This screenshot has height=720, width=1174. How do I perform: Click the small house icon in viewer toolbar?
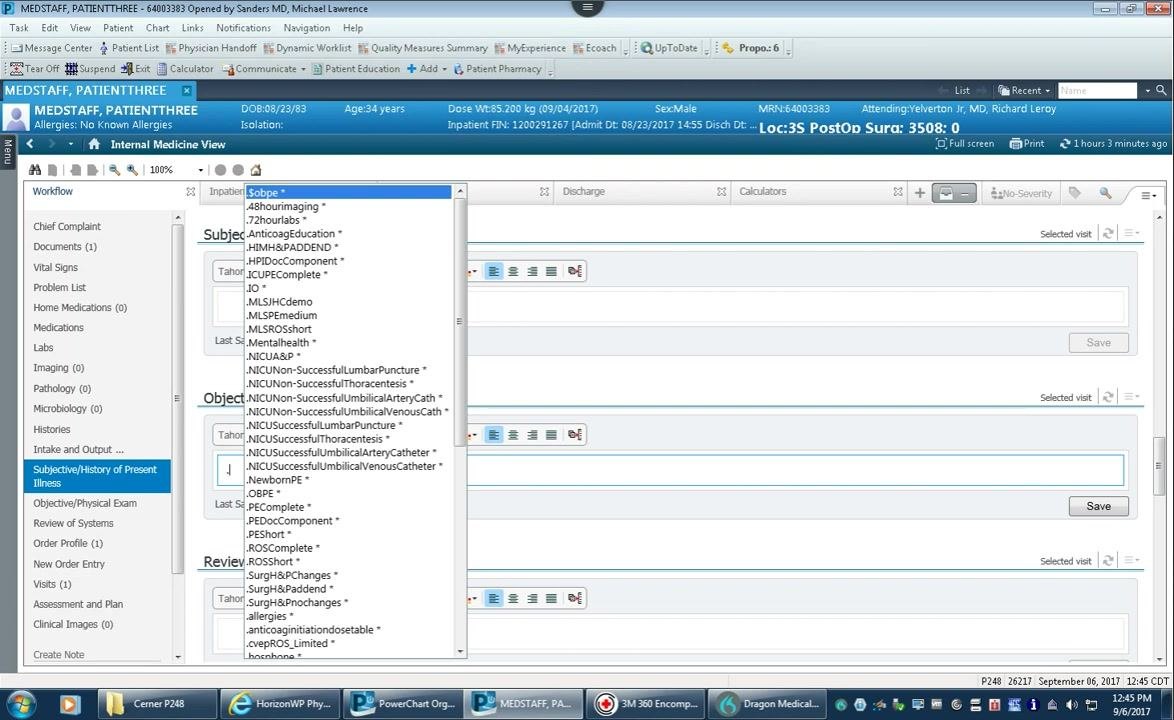tap(256, 170)
